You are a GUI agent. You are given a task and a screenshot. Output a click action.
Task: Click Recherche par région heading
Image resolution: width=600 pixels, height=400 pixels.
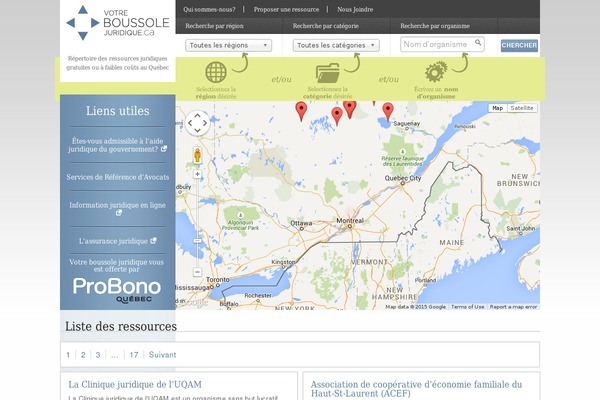(x=214, y=26)
